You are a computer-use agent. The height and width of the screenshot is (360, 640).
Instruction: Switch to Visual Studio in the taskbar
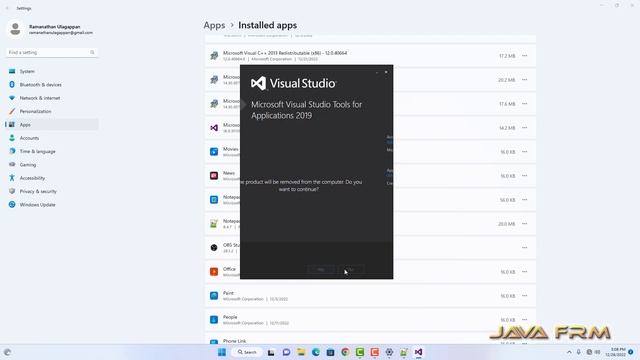click(x=418, y=352)
